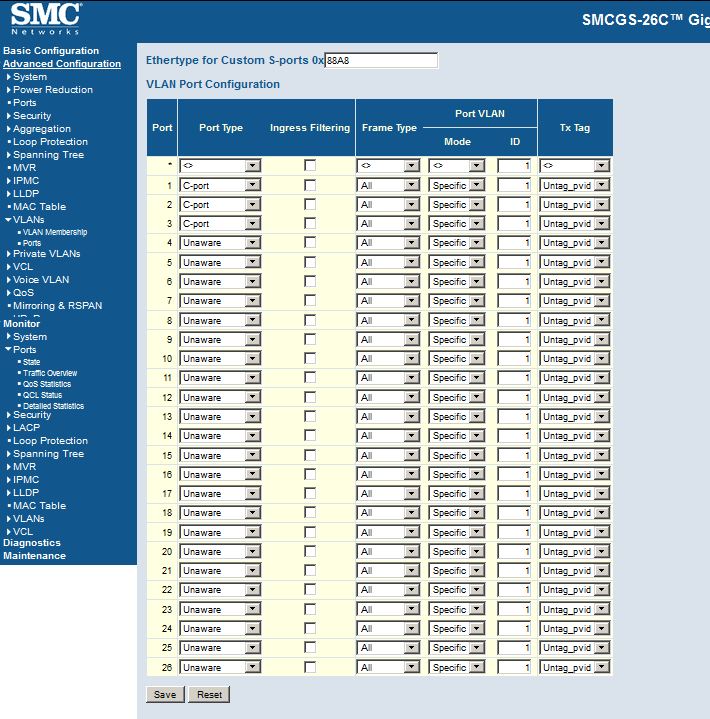Expand the Spanning Tree section under Advanced Configuration
The height and width of the screenshot is (719, 710).
[9, 155]
